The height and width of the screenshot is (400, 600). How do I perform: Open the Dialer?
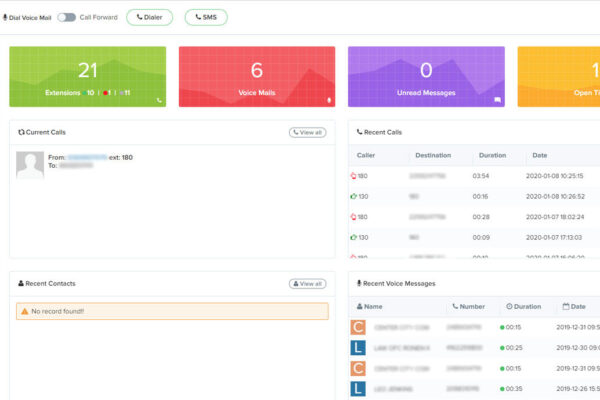[149, 17]
